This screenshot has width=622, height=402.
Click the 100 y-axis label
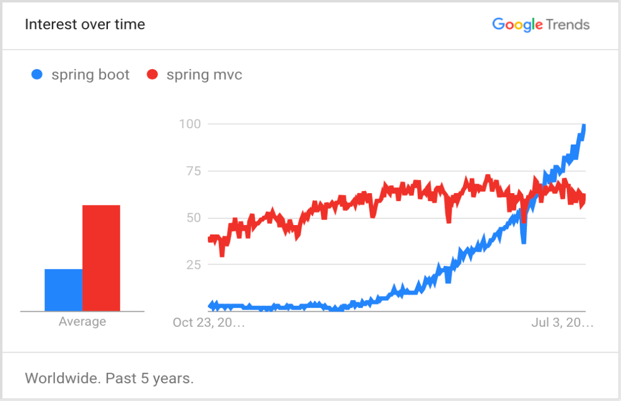point(191,124)
